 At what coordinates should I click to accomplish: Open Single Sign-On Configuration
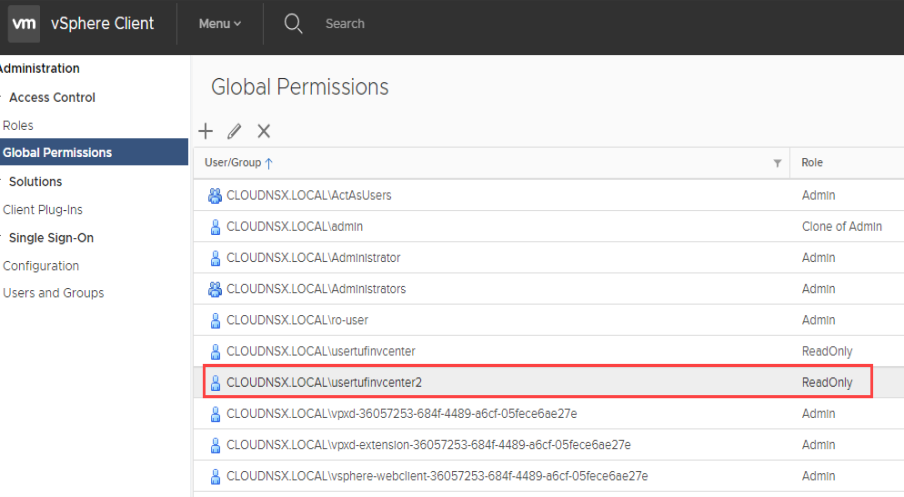pos(41,266)
